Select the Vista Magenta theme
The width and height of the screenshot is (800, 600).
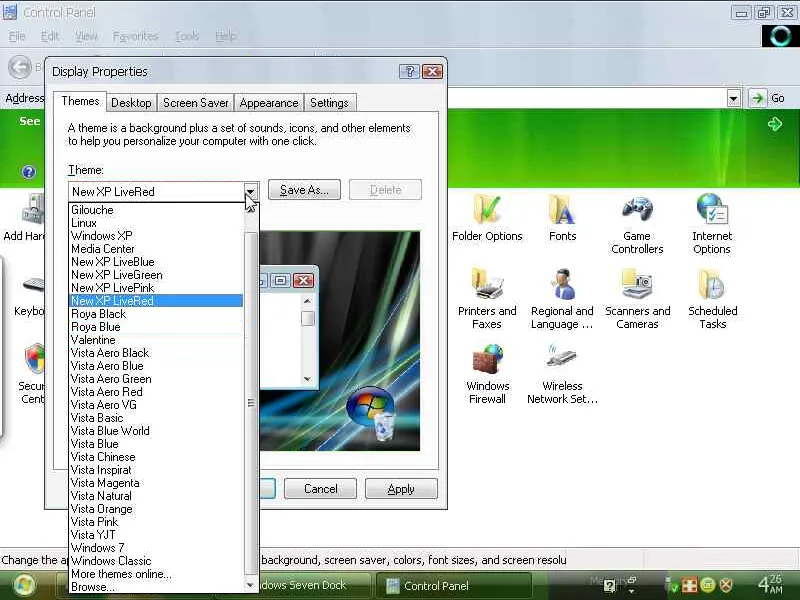click(x=156, y=483)
